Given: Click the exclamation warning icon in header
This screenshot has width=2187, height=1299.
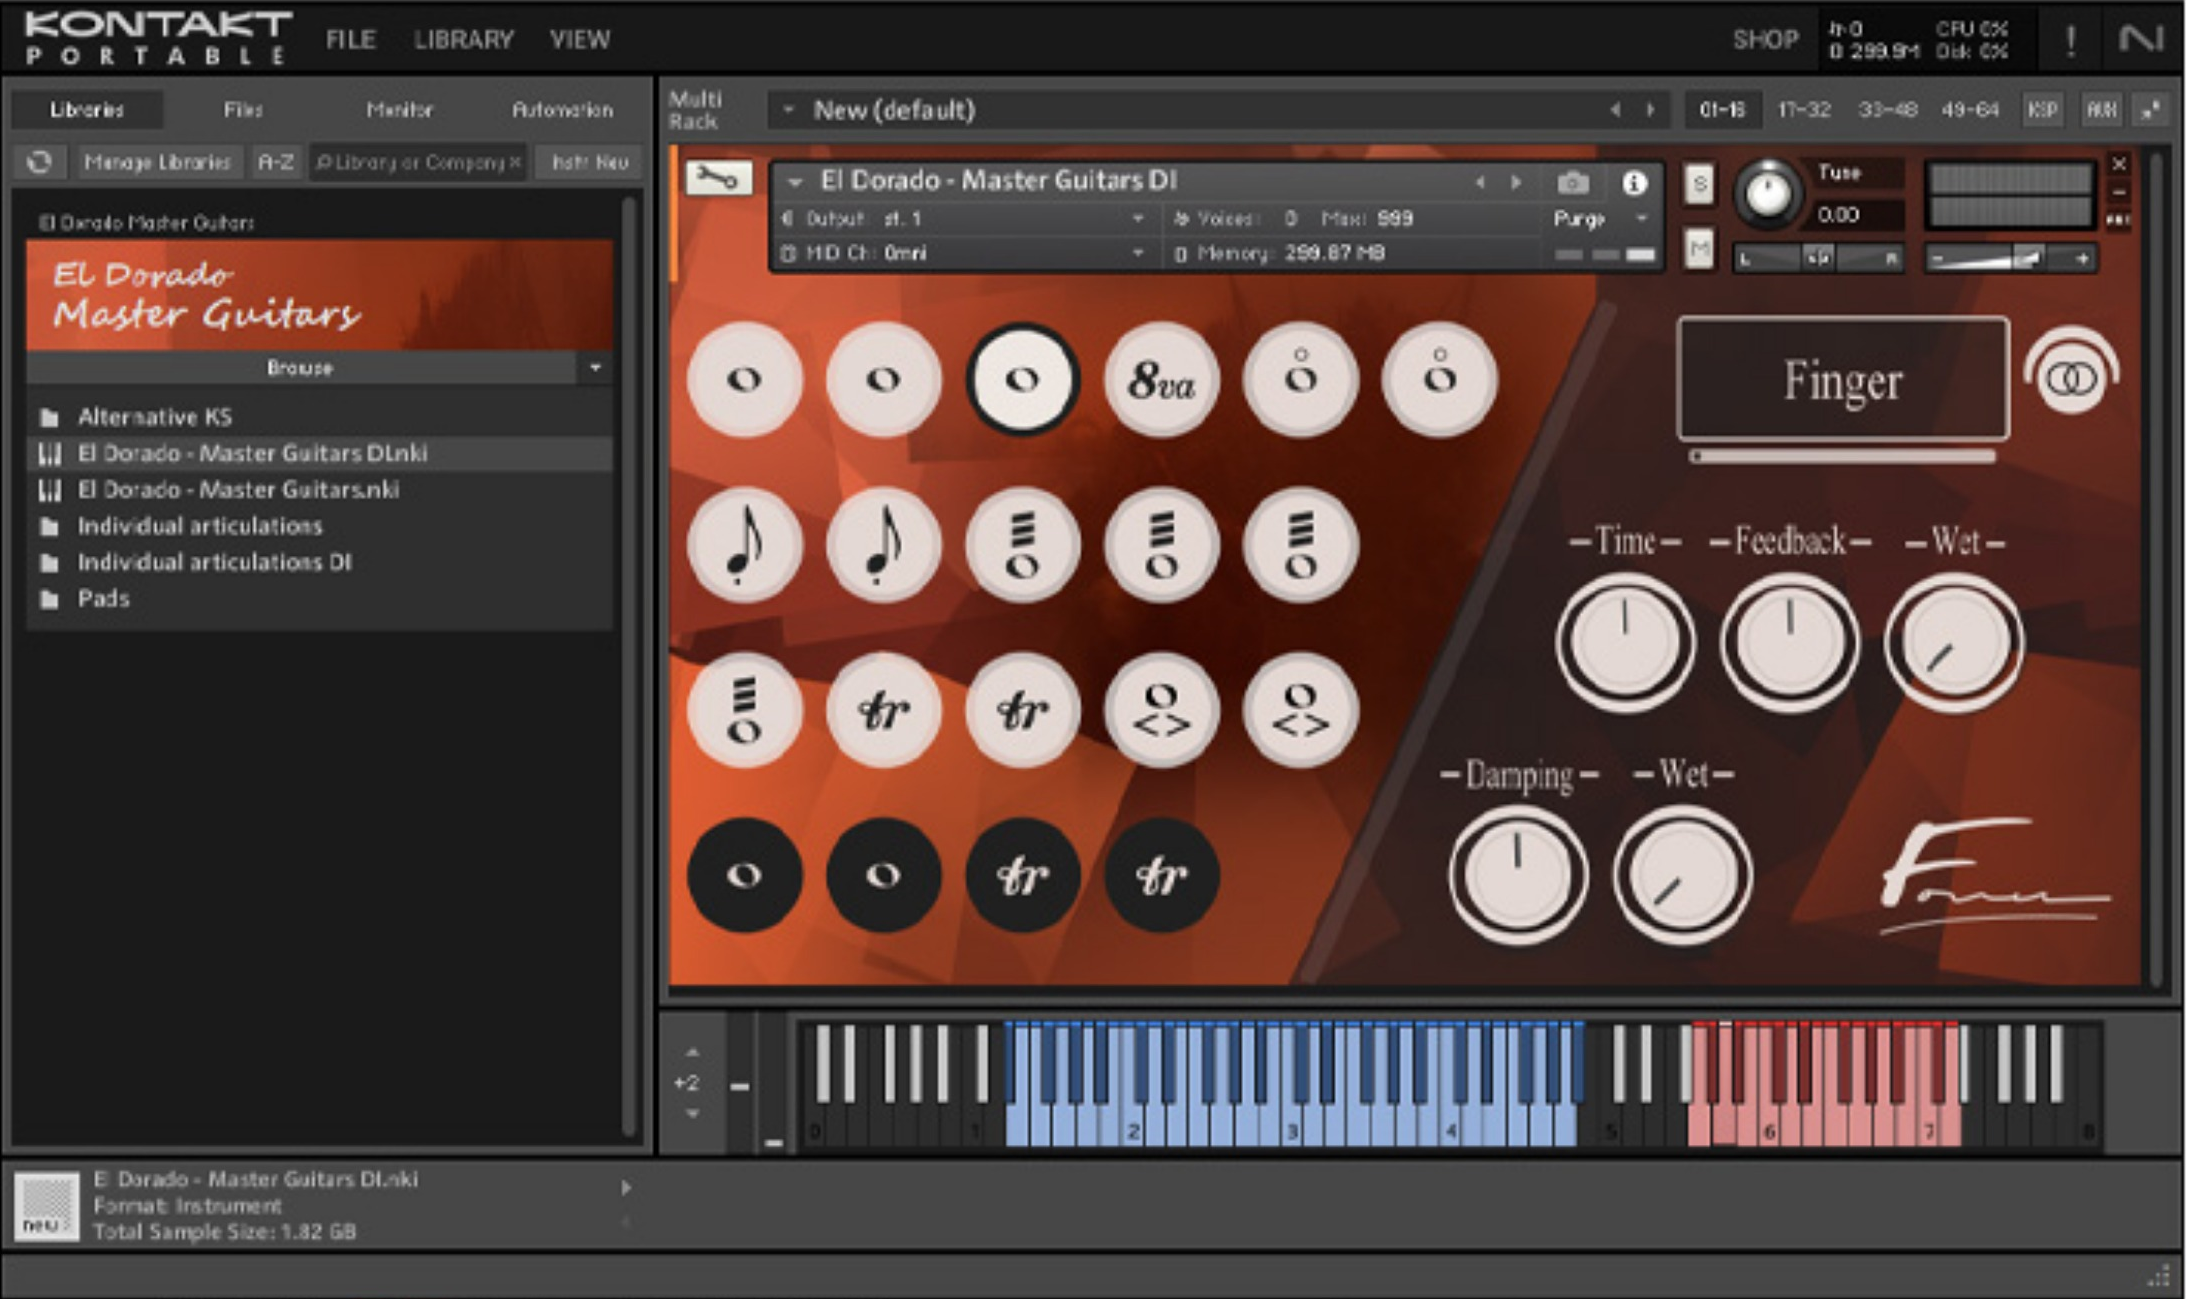Looking at the screenshot, I should (2070, 40).
